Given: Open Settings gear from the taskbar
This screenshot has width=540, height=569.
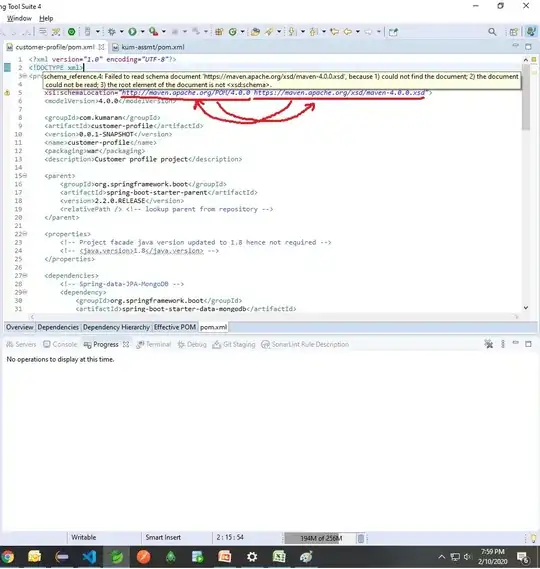Looking at the screenshot, I should (x=252, y=557).
